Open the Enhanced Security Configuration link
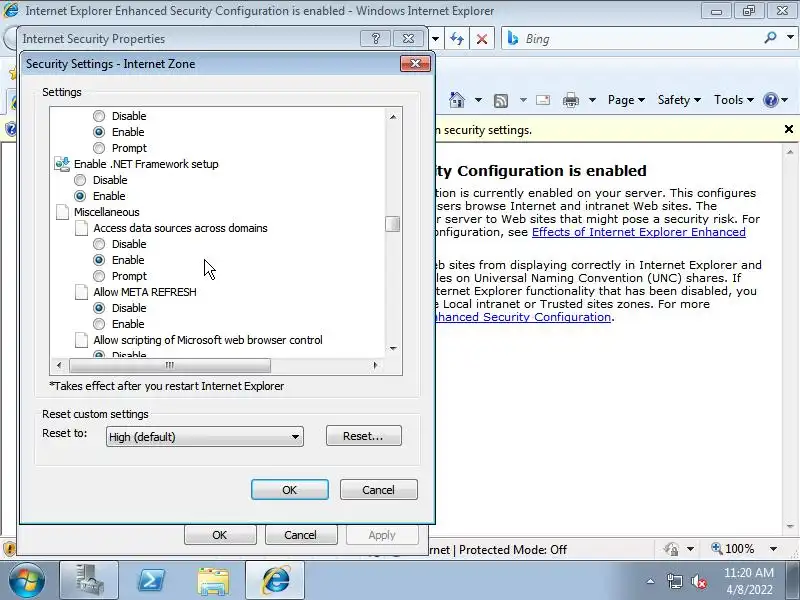The height and width of the screenshot is (600, 800). (523, 317)
